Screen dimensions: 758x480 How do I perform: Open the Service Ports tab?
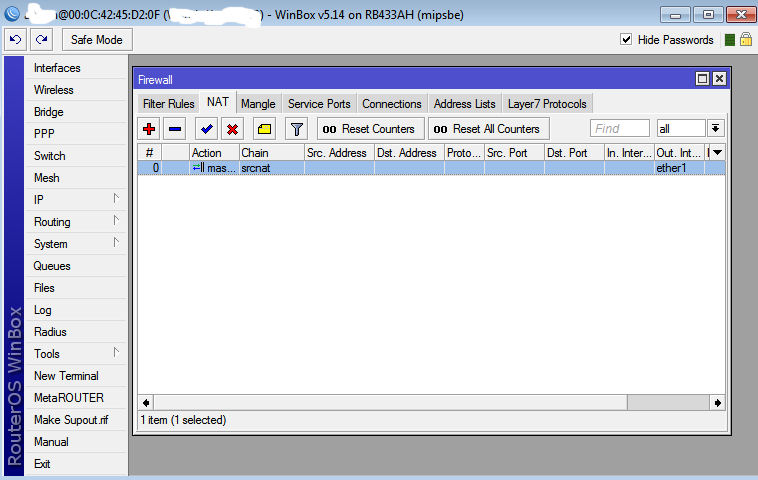319,104
